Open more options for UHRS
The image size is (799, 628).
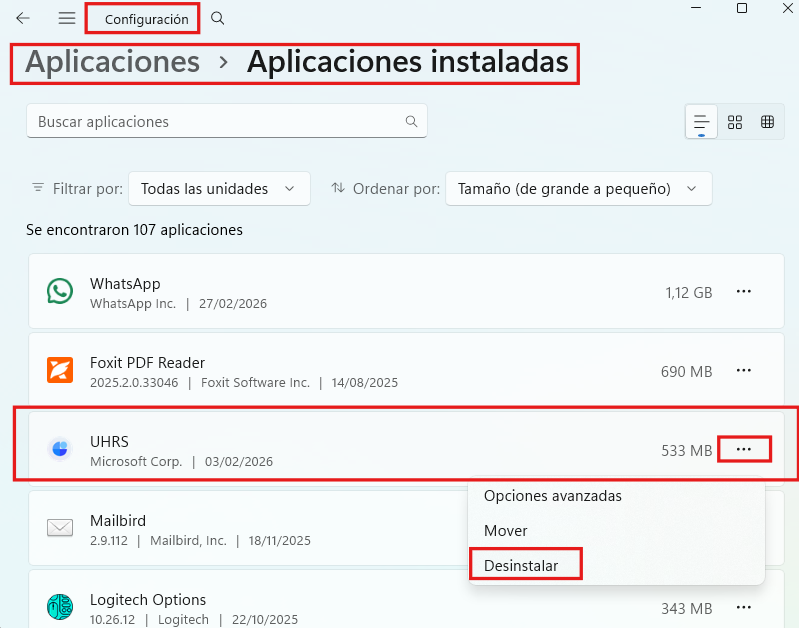point(743,450)
